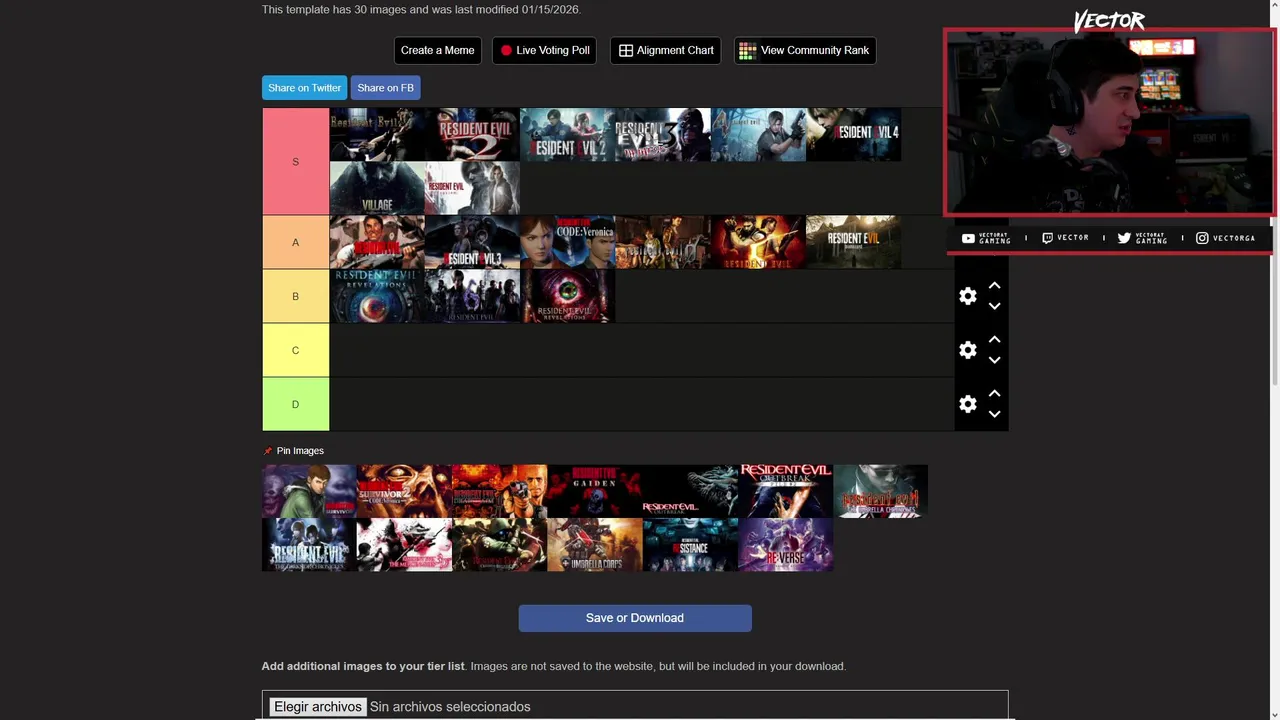Image resolution: width=1280 pixels, height=720 pixels.
Task: Open Vectorat Gaming YouTube overlay icon
Action: tap(968, 238)
